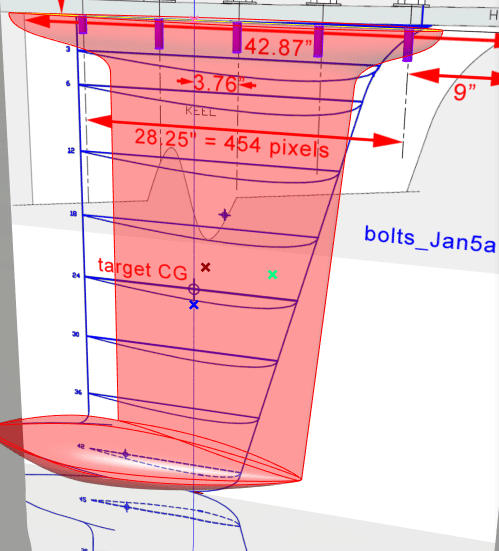Screen dimensions: 499x551
Task: Click the 9" dimension label
Action: pos(465,92)
